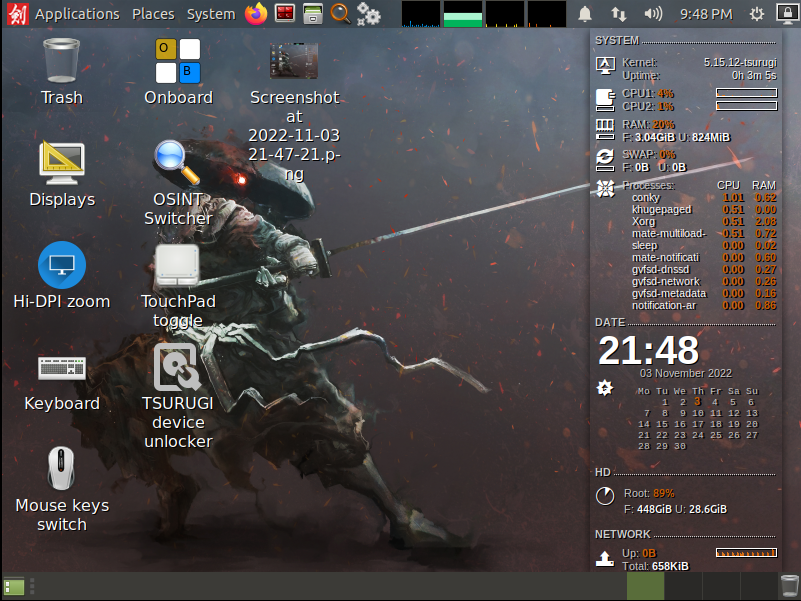Screen dimensions: 801x601
Task: Click the Uptime 0h 3m 5s value
Action: tap(754, 76)
